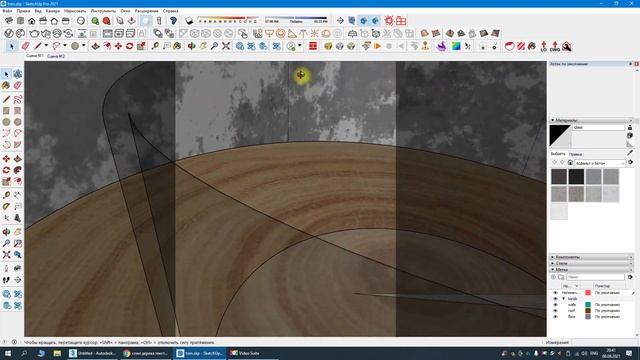Open the Extensions menu

click(147, 11)
